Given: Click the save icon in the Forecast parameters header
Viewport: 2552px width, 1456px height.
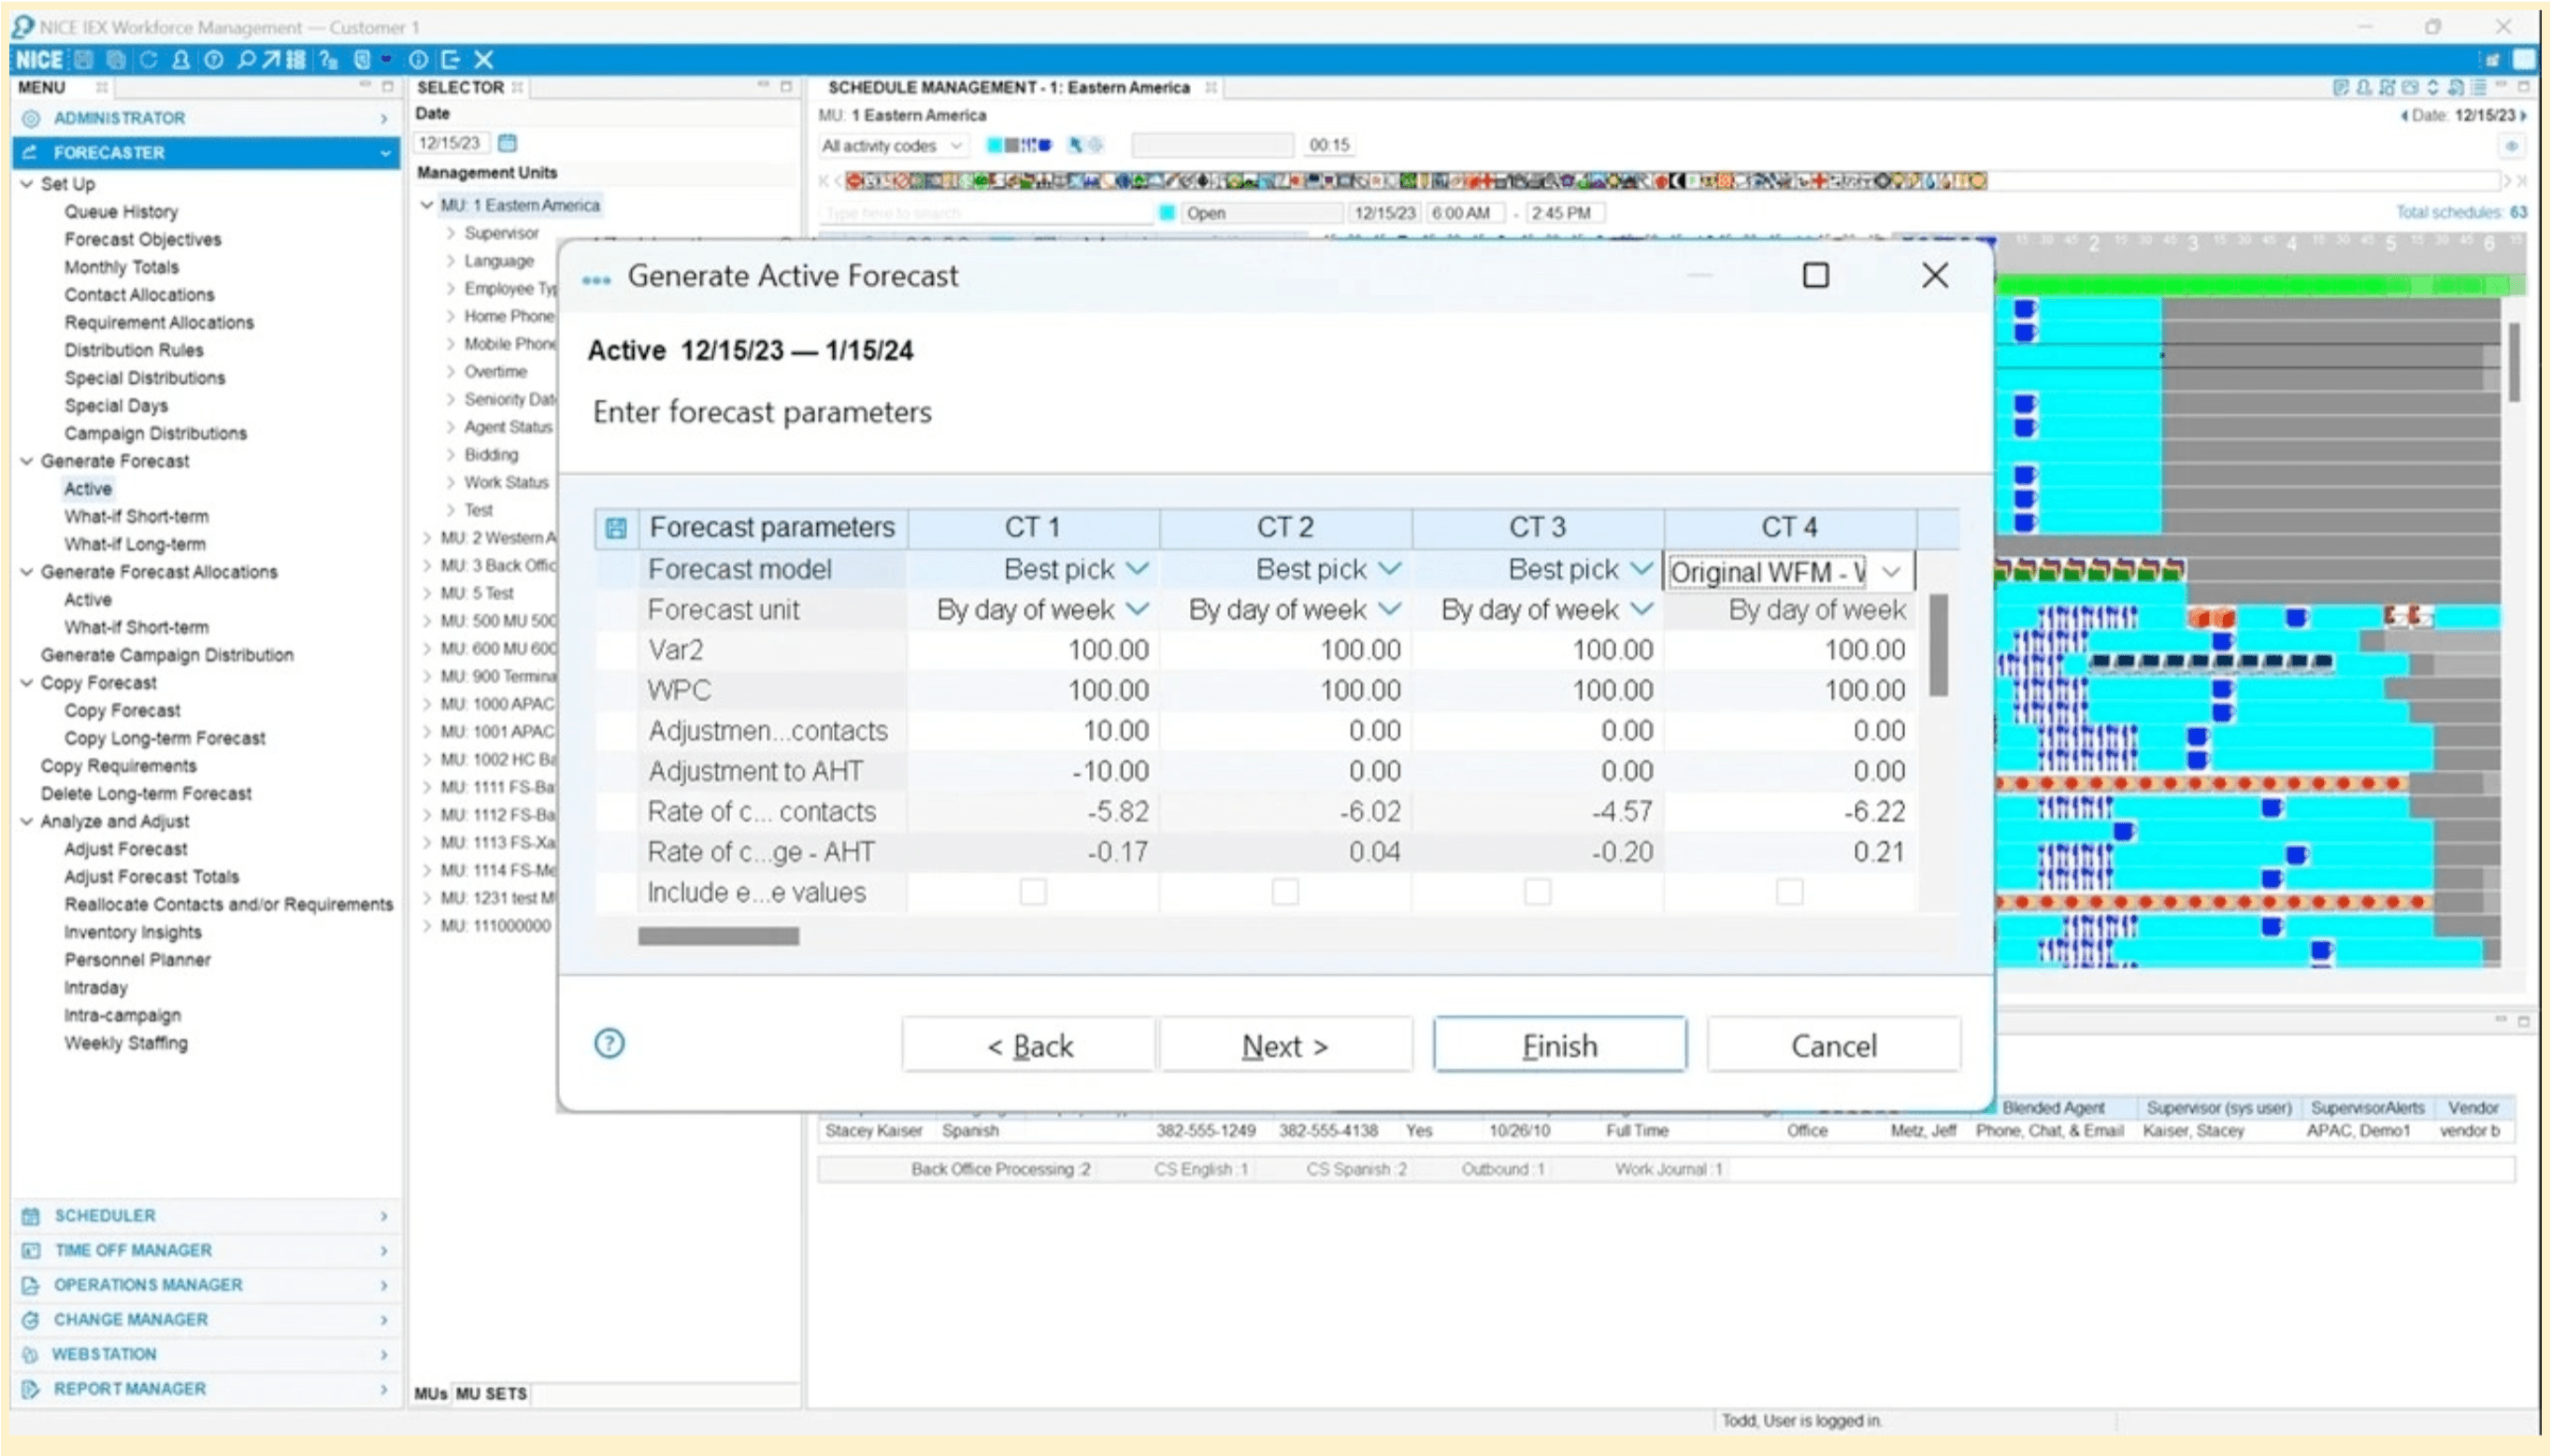Looking at the screenshot, I should click(x=617, y=527).
